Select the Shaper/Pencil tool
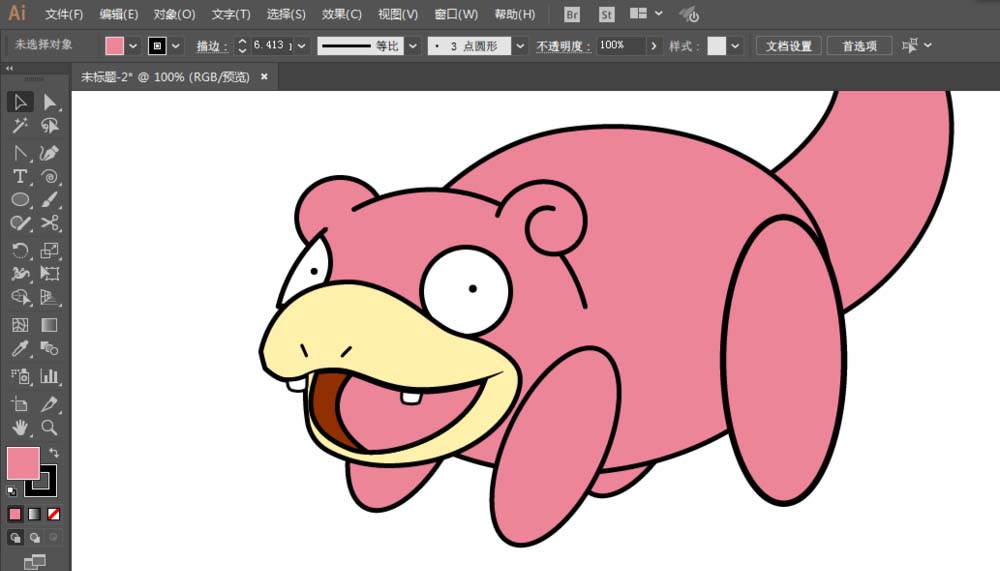This screenshot has width=1000, height=571. [20, 223]
